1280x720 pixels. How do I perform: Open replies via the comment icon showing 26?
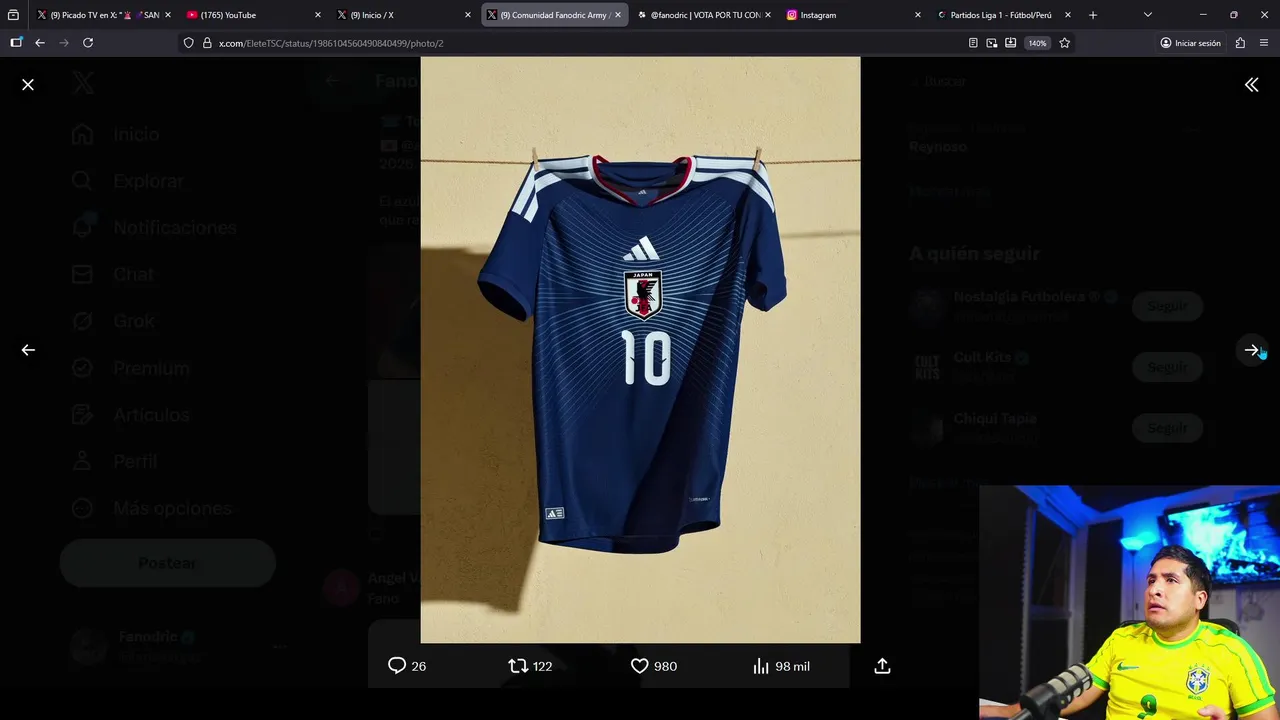pyautogui.click(x=407, y=666)
